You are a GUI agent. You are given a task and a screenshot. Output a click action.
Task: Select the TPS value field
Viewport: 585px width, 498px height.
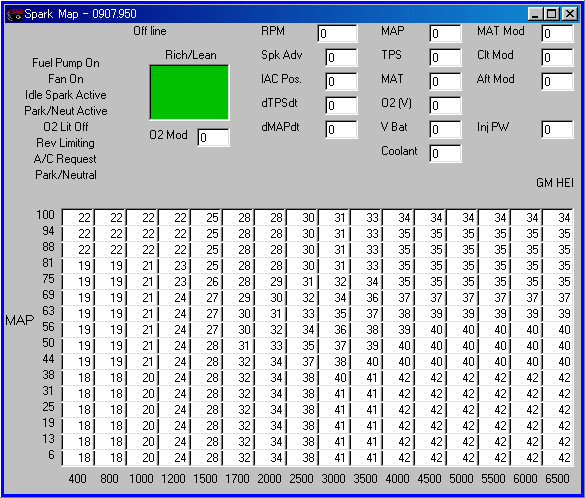coord(445,57)
